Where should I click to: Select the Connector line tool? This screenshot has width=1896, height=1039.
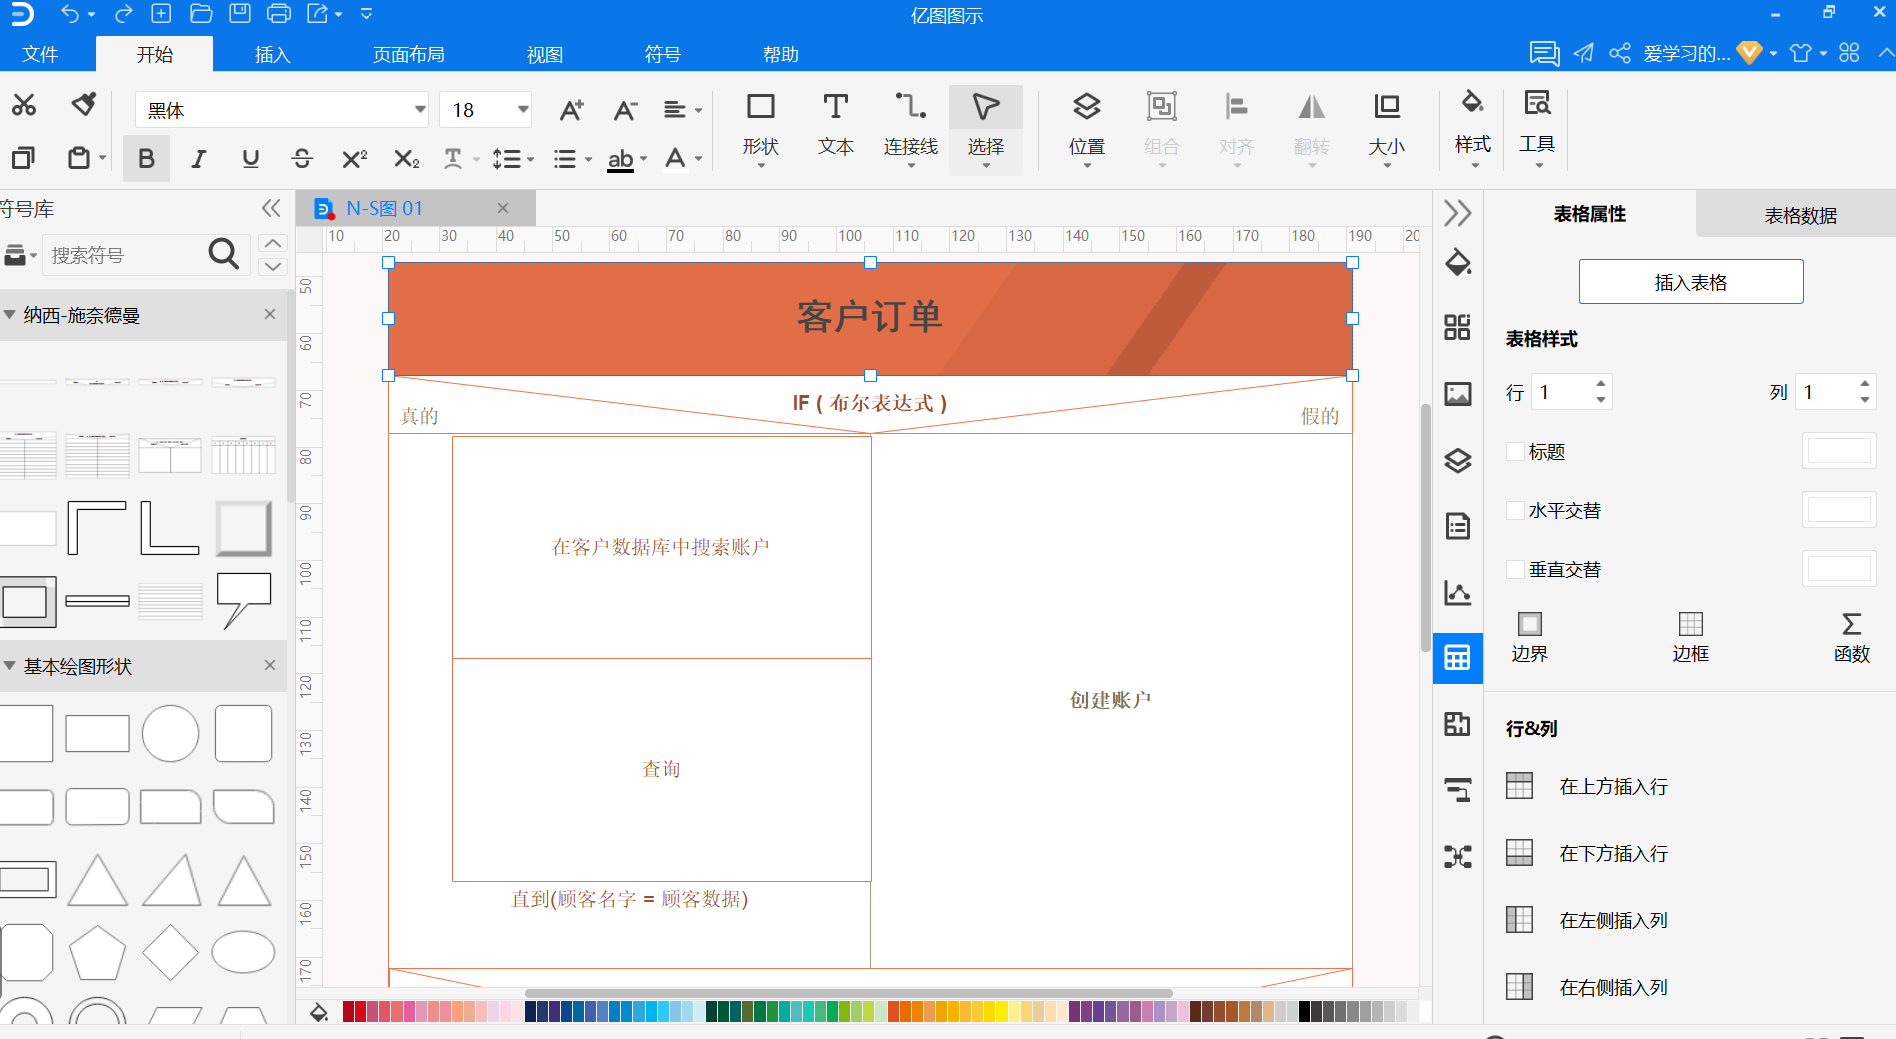click(x=910, y=127)
